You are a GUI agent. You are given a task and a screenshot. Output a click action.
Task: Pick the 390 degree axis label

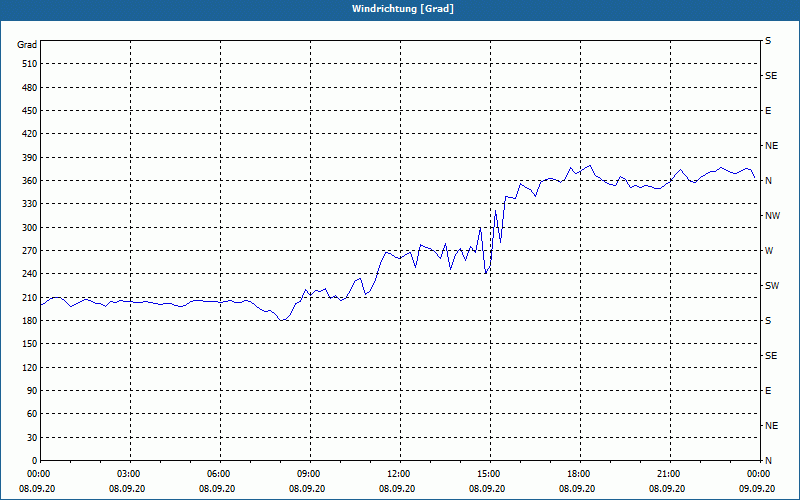coord(30,158)
